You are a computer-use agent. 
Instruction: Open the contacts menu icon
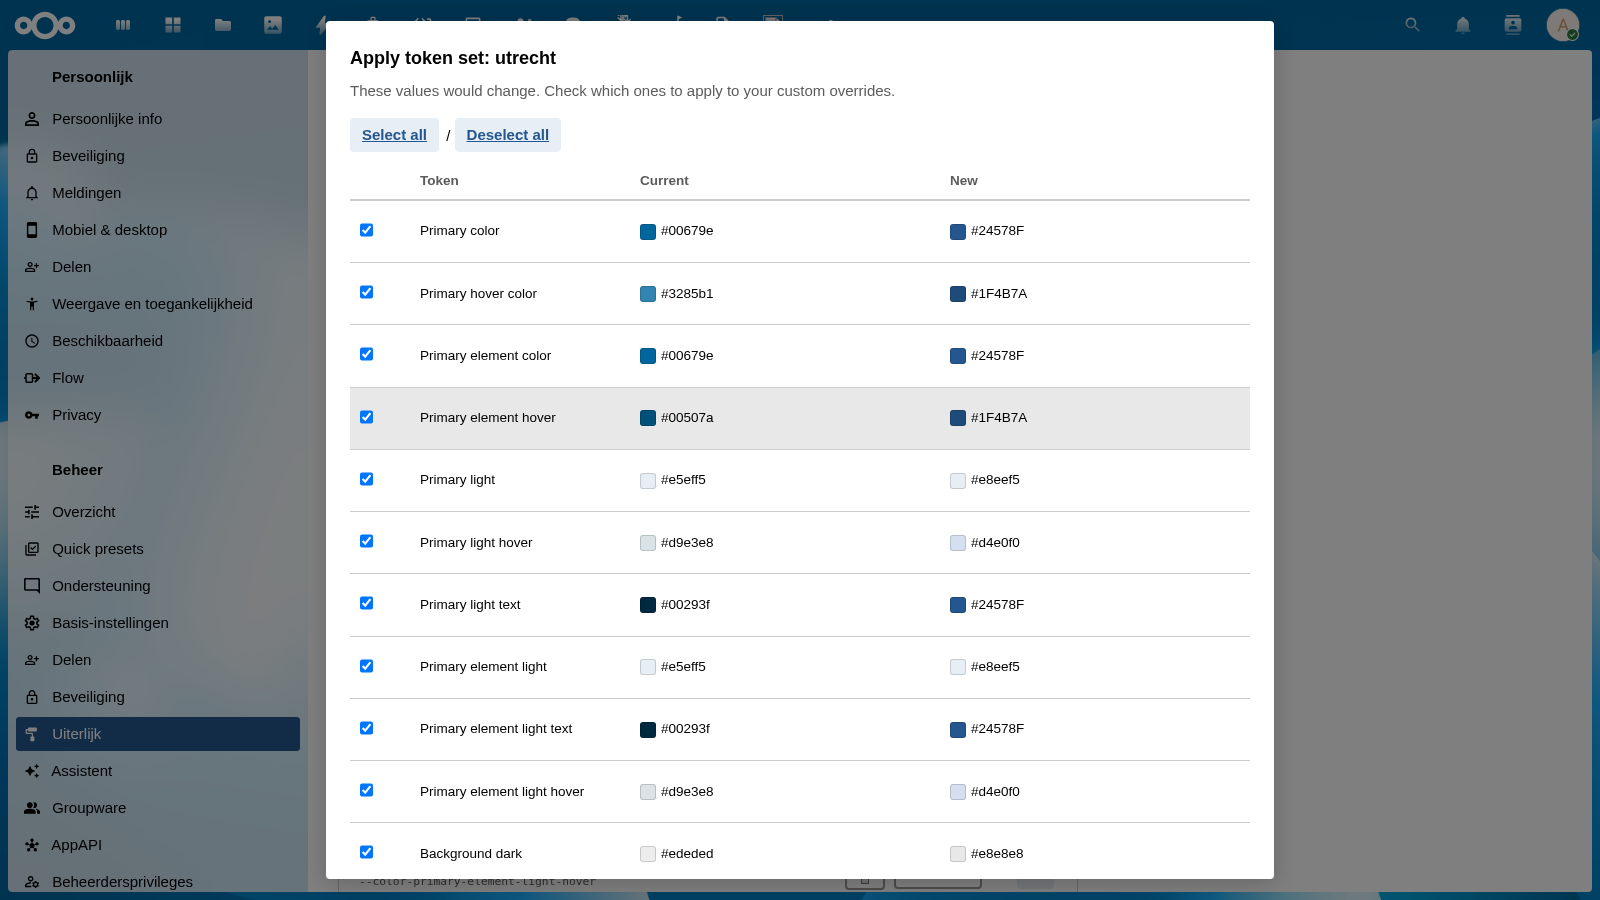pos(1513,25)
